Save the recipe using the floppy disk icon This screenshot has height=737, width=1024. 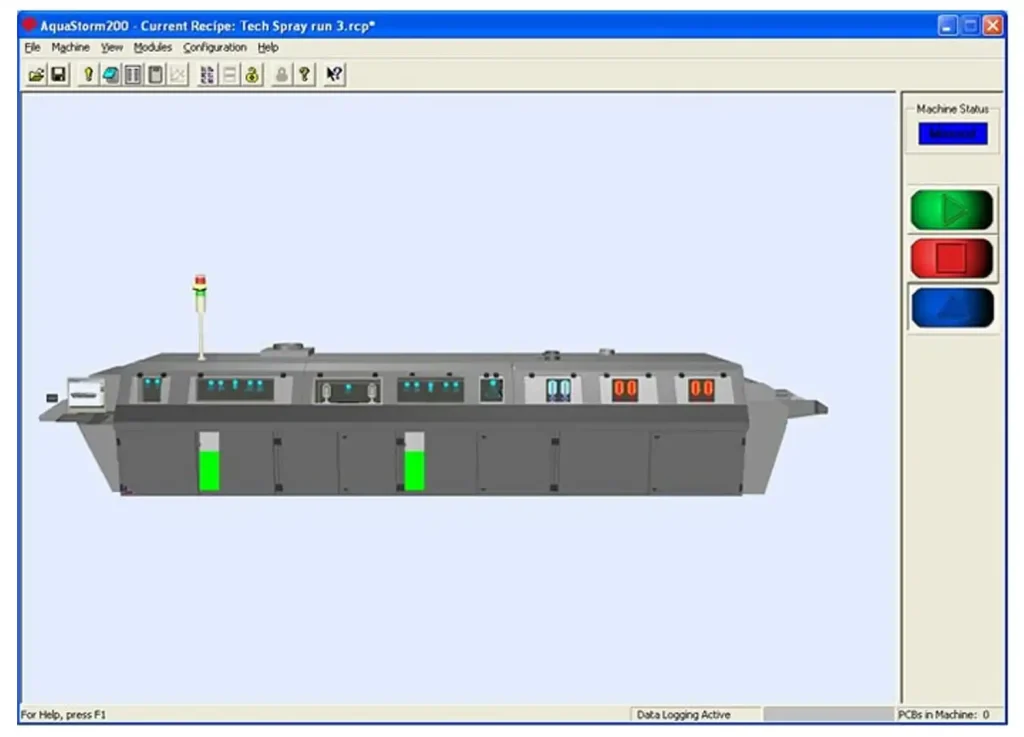59,75
